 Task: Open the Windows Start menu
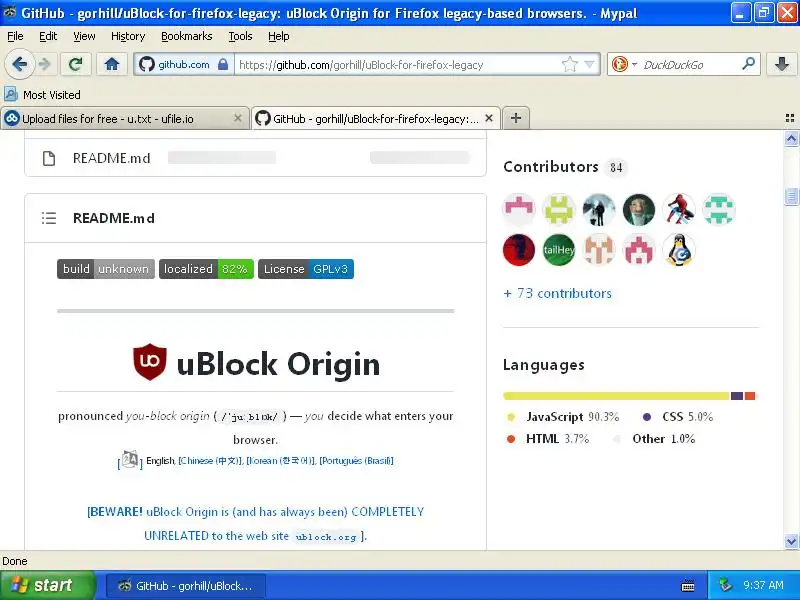(48, 585)
